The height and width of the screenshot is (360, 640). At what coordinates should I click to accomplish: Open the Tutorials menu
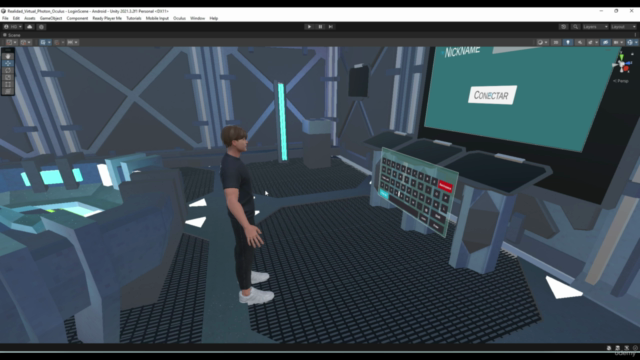tap(133, 18)
